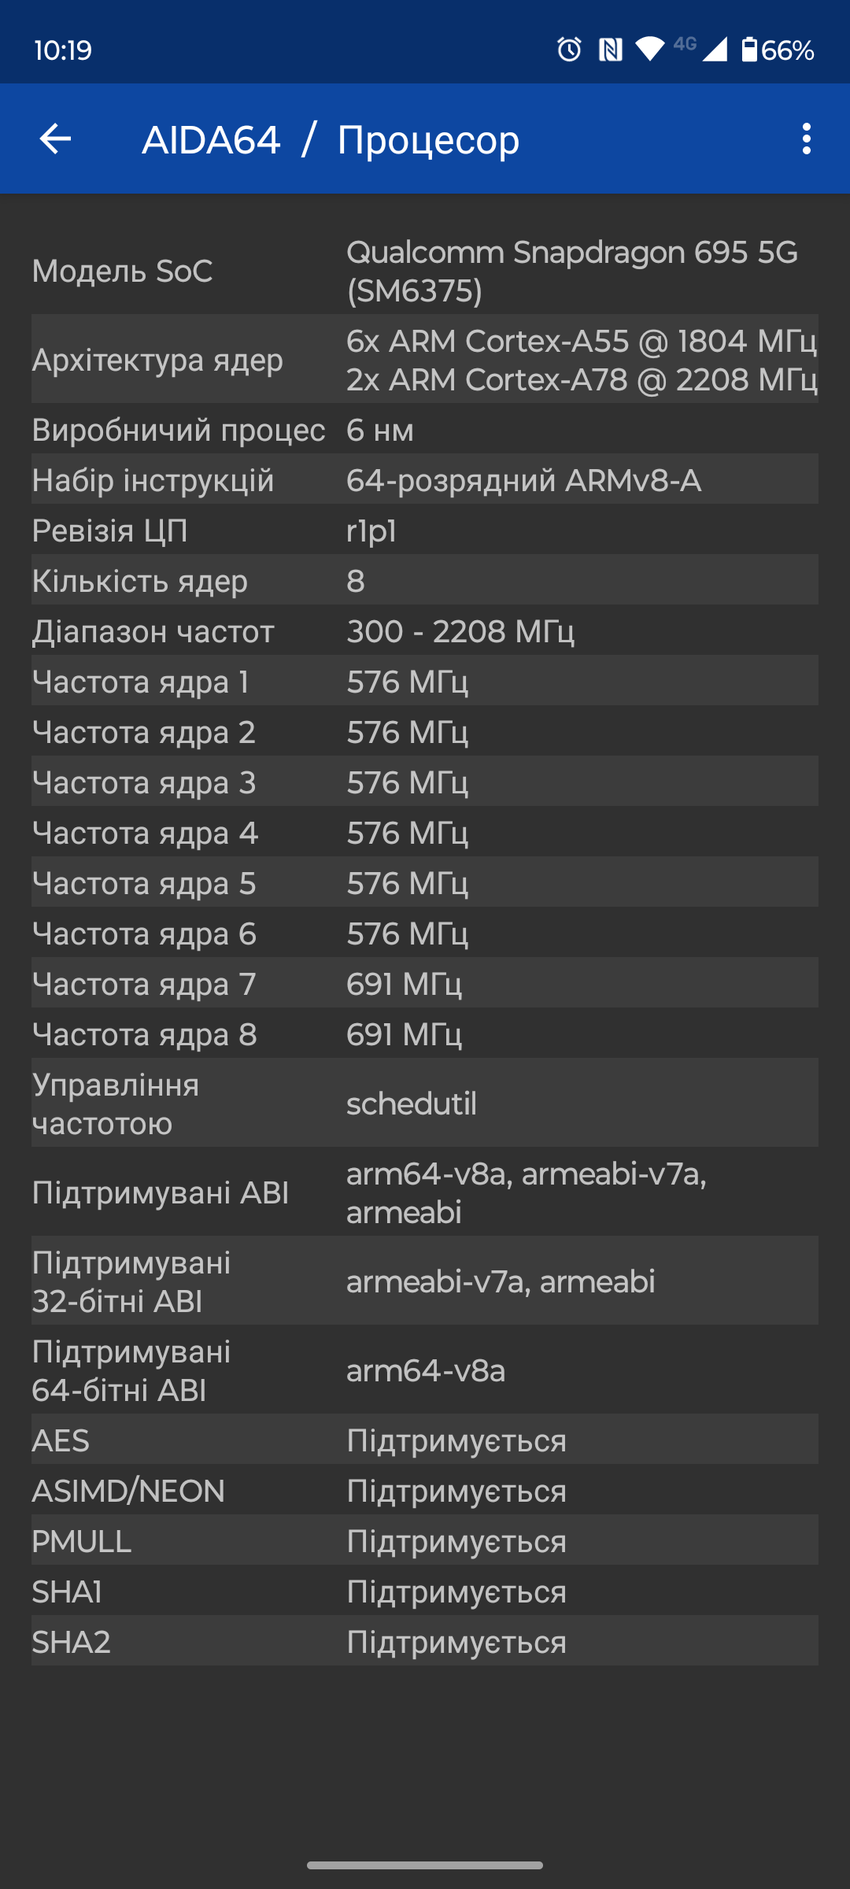
Task: Tap the Архітектура ядер entry
Action: [425, 360]
